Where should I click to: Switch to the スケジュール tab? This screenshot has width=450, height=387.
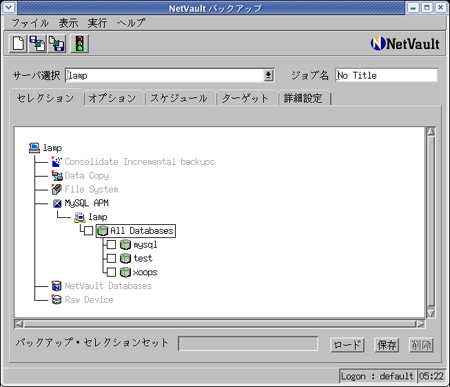179,98
